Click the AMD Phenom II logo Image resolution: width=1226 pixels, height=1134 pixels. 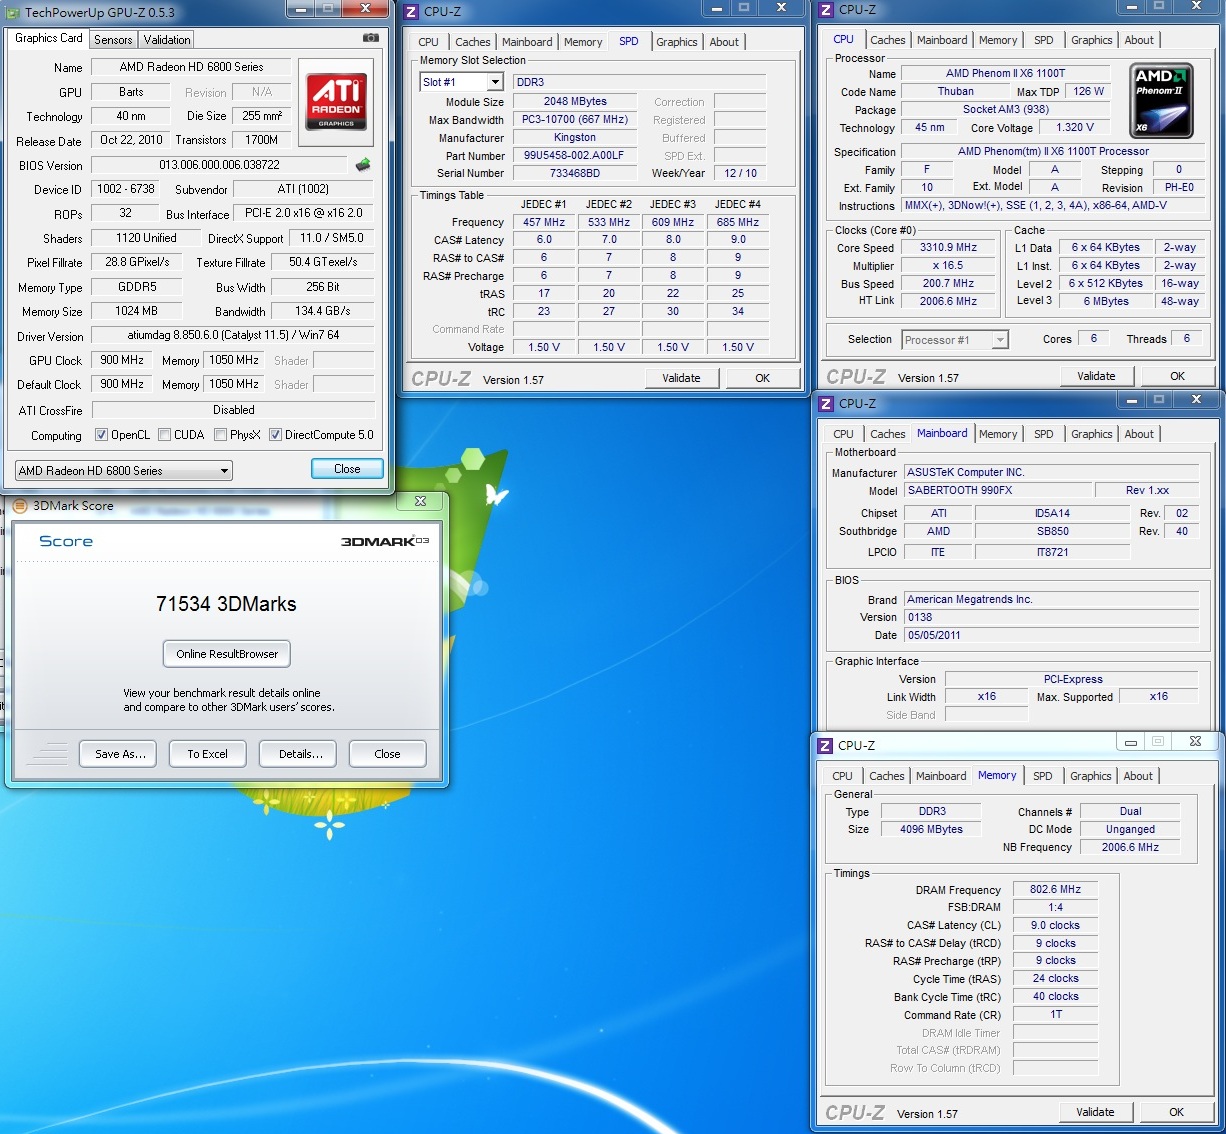tap(1160, 101)
